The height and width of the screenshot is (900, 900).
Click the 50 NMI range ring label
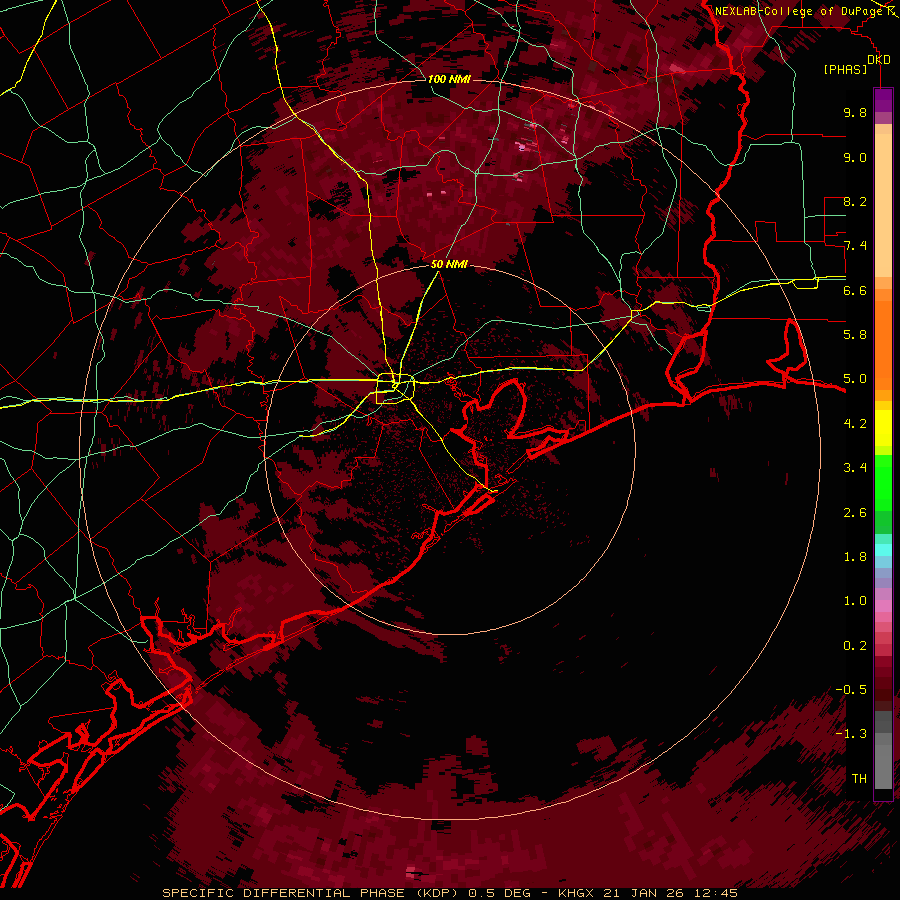pyautogui.click(x=449, y=264)
